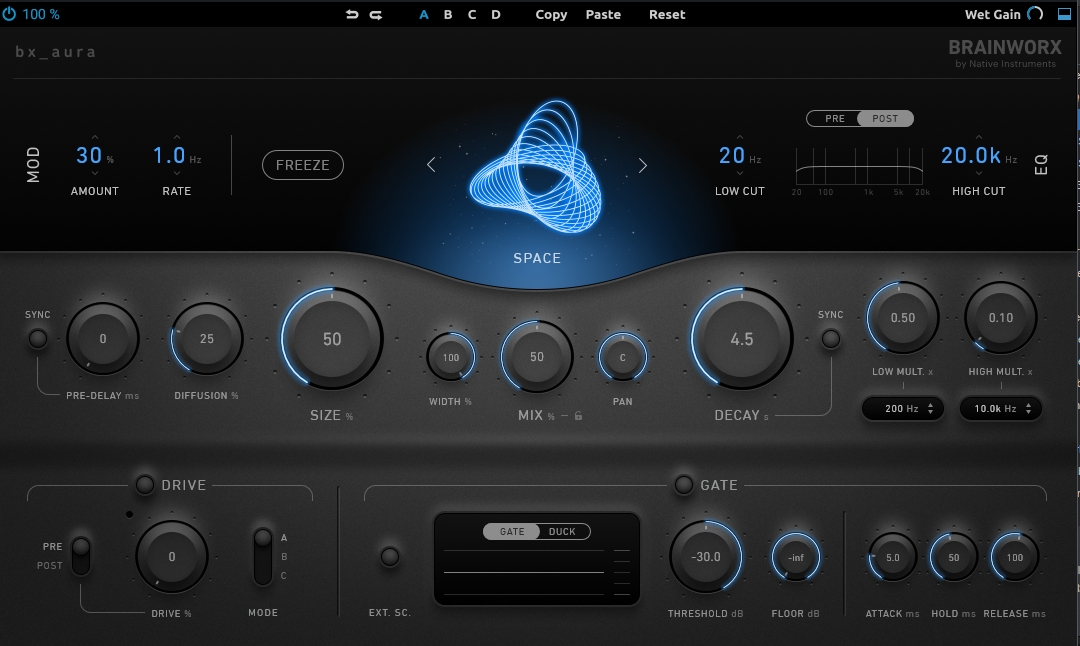Raise HIGH CUT with its up arrow
Image resolution: width=1080 pixels, height=646 pixels.
979,137
